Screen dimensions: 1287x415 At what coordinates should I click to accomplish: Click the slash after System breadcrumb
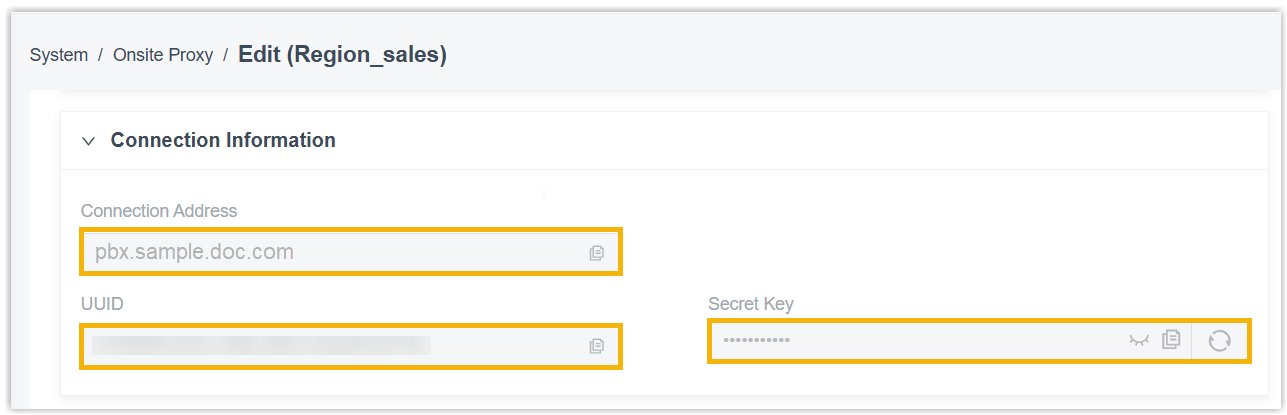(x=101, y=55)
